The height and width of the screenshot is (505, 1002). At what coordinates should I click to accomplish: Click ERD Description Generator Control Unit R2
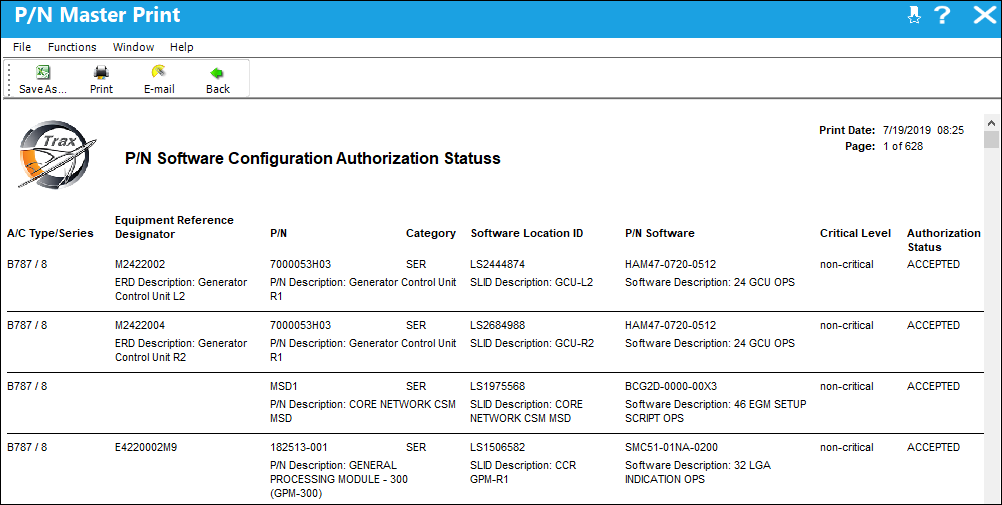181,350
